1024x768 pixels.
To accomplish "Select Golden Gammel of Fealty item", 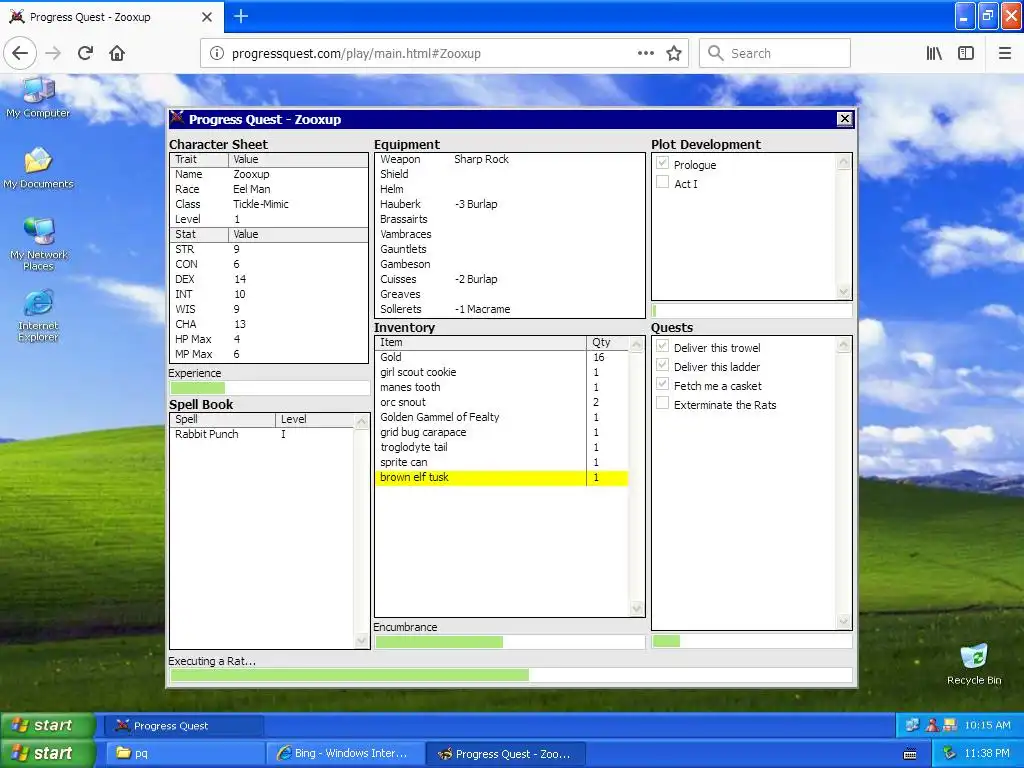I will (502, 417).
